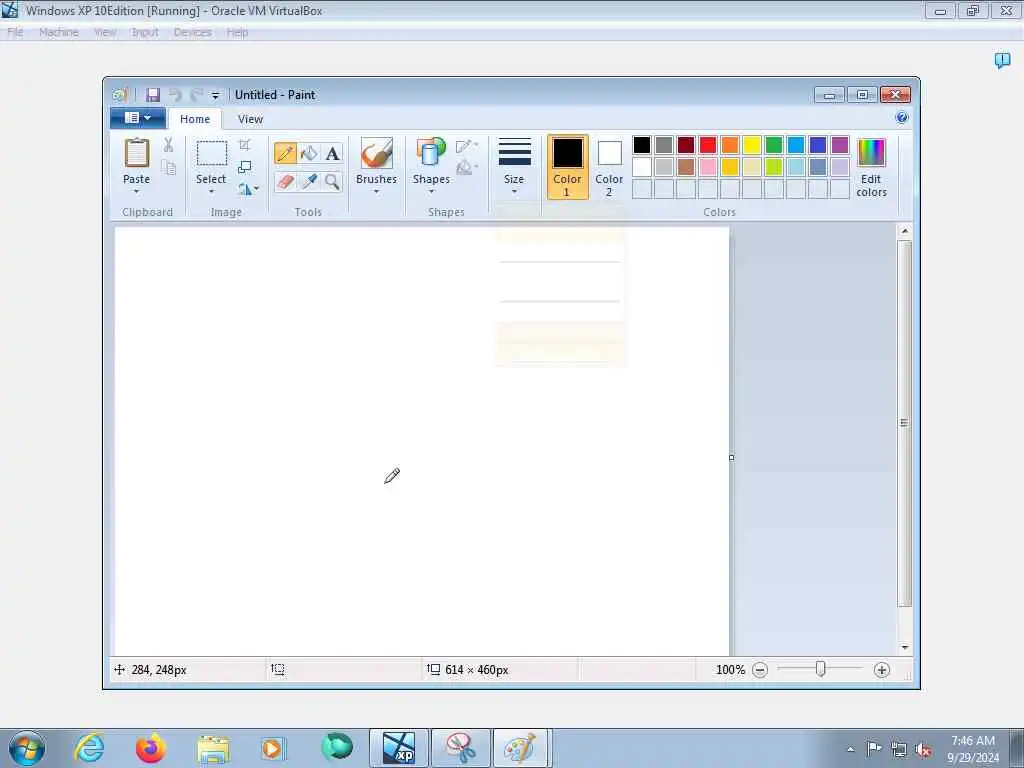Open VirtualBox File menu
The height and width of the screenshot is (768, 1024).
point(15,32)
